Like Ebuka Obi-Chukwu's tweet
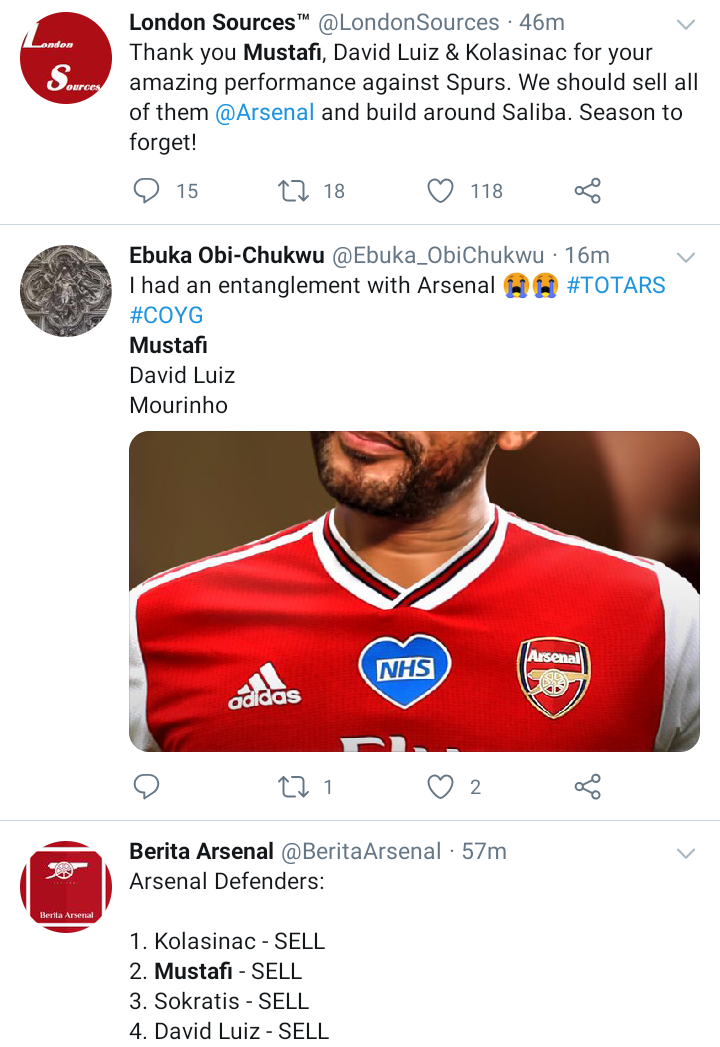720x1047 pixels. (441, 787)
